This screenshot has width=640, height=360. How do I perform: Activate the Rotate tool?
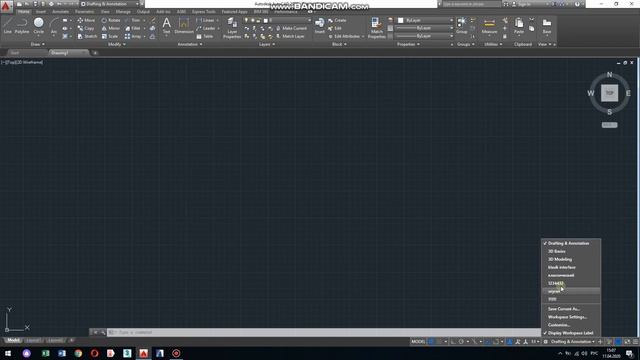pos(111,20)
